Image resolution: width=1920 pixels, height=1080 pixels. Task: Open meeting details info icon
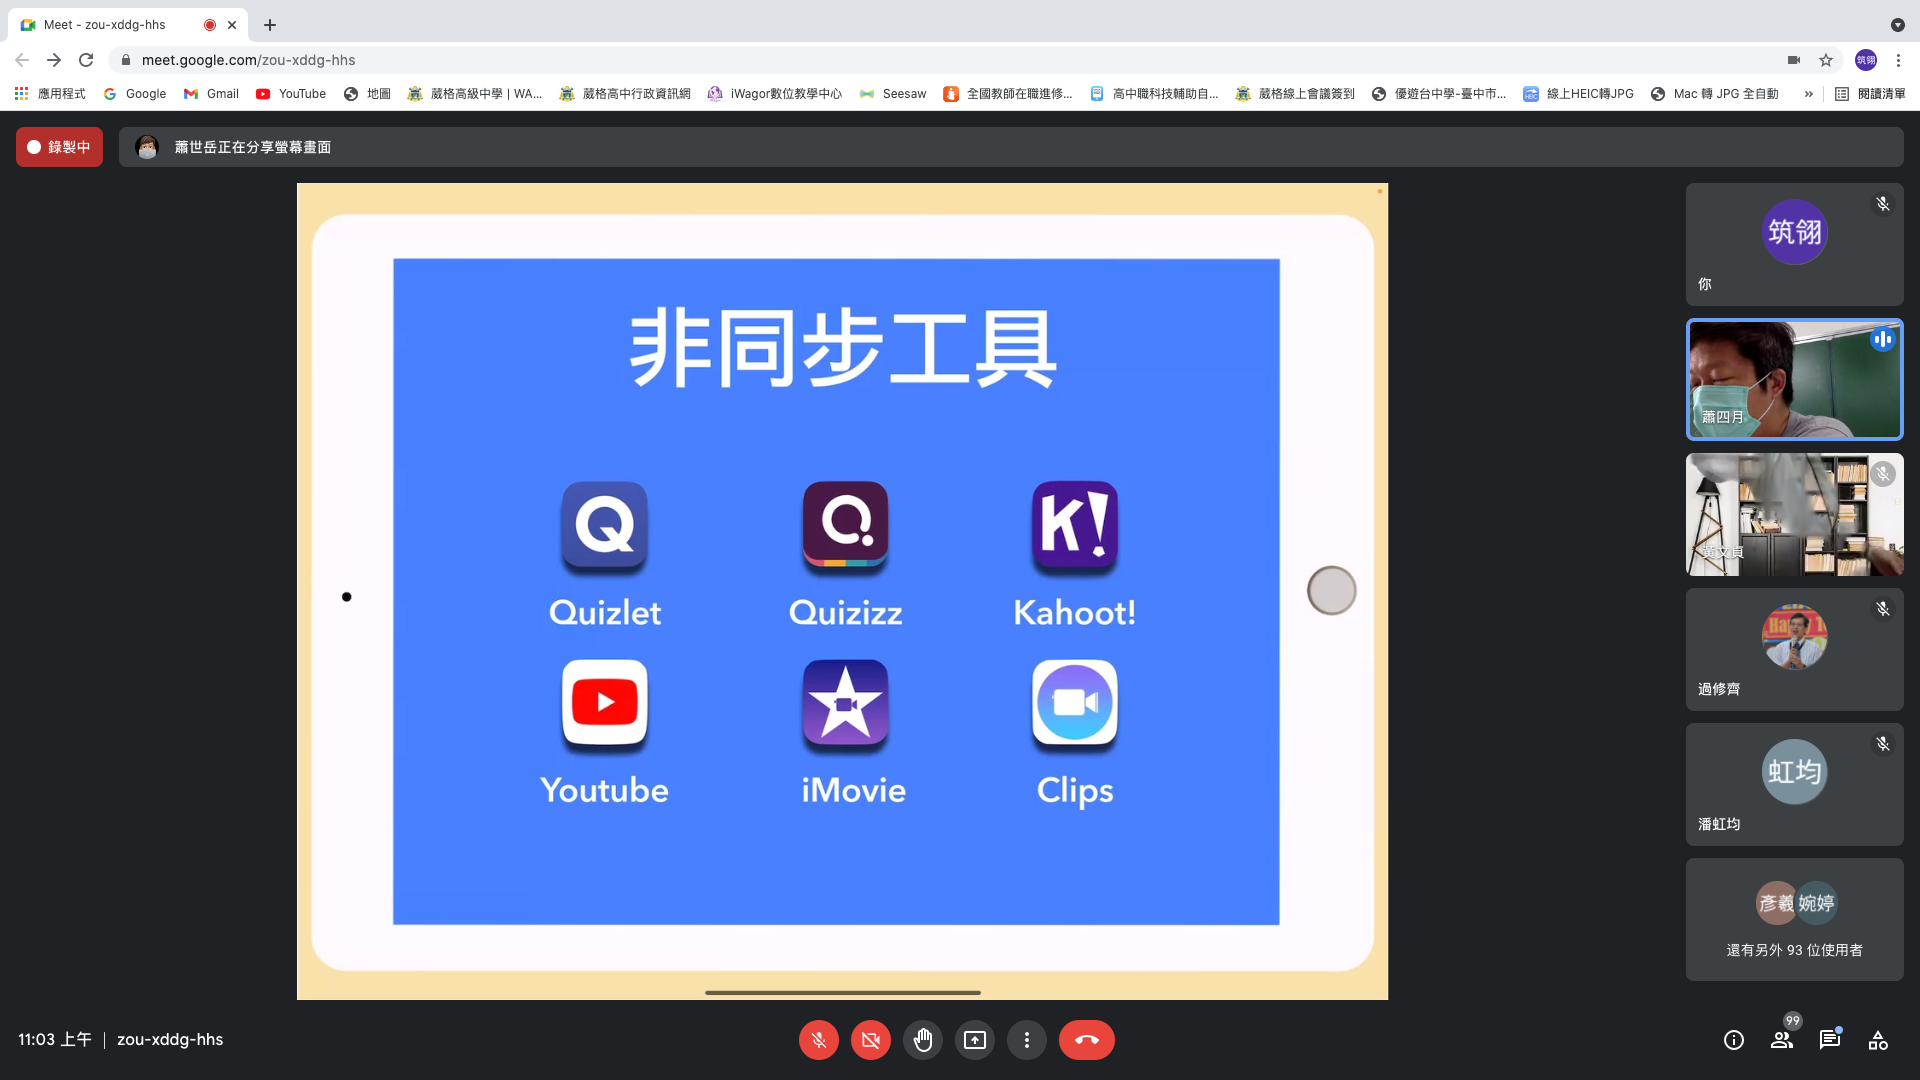click(1733, 1040)
